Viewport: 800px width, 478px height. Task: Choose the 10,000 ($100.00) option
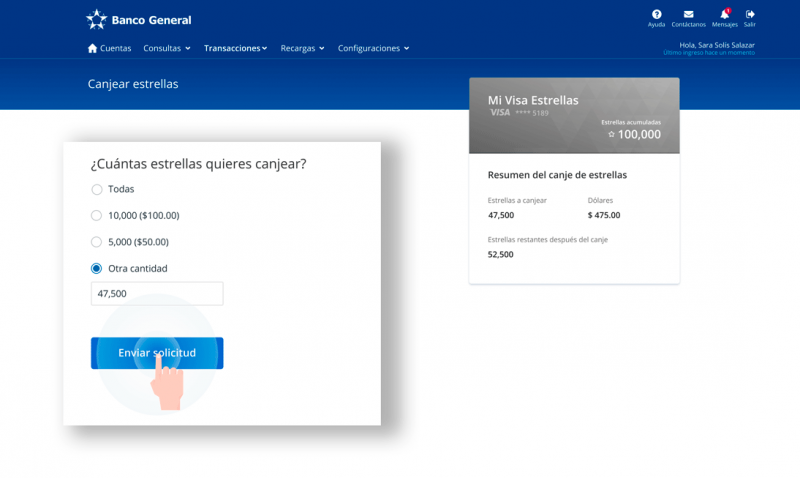tap(97, 215)
